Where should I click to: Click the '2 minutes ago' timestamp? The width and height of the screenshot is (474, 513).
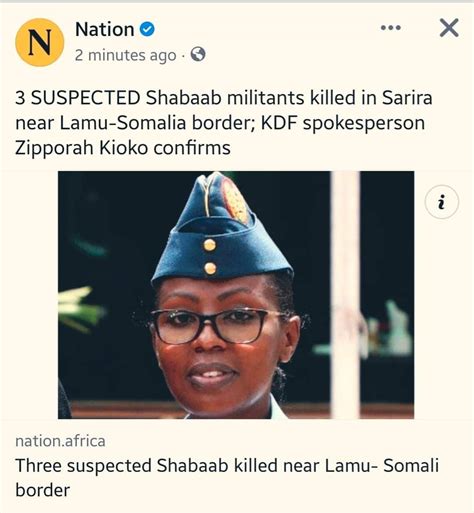click(x=125, y=55)
